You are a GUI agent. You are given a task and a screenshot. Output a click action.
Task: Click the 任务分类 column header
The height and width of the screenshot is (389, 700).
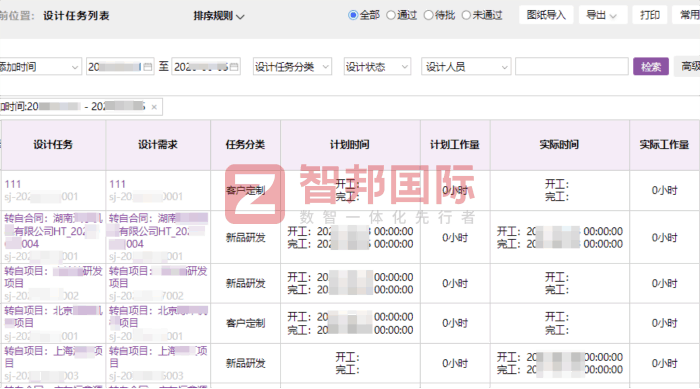tap(246, 145)
